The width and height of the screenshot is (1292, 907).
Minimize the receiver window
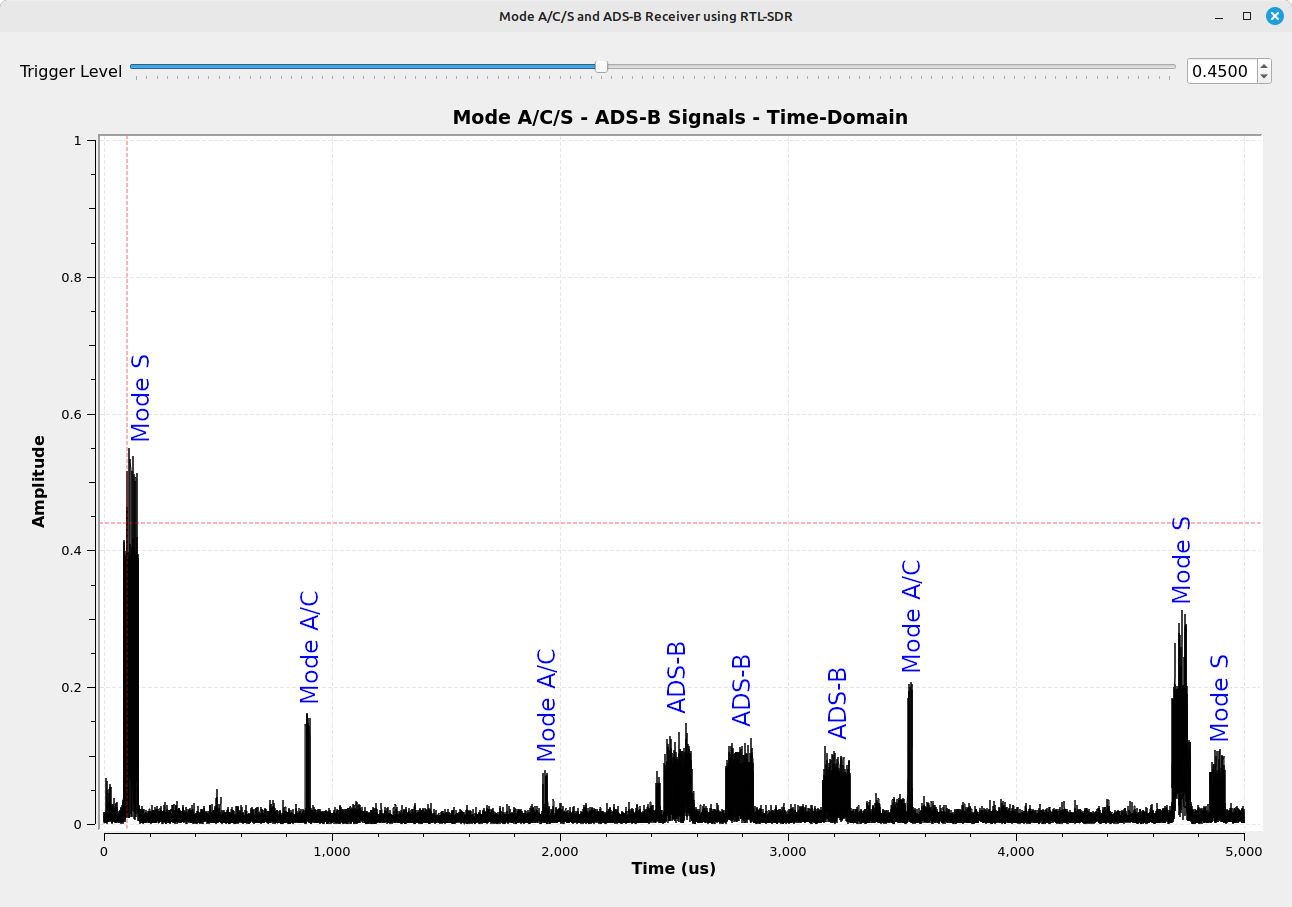pos(1219,16)
